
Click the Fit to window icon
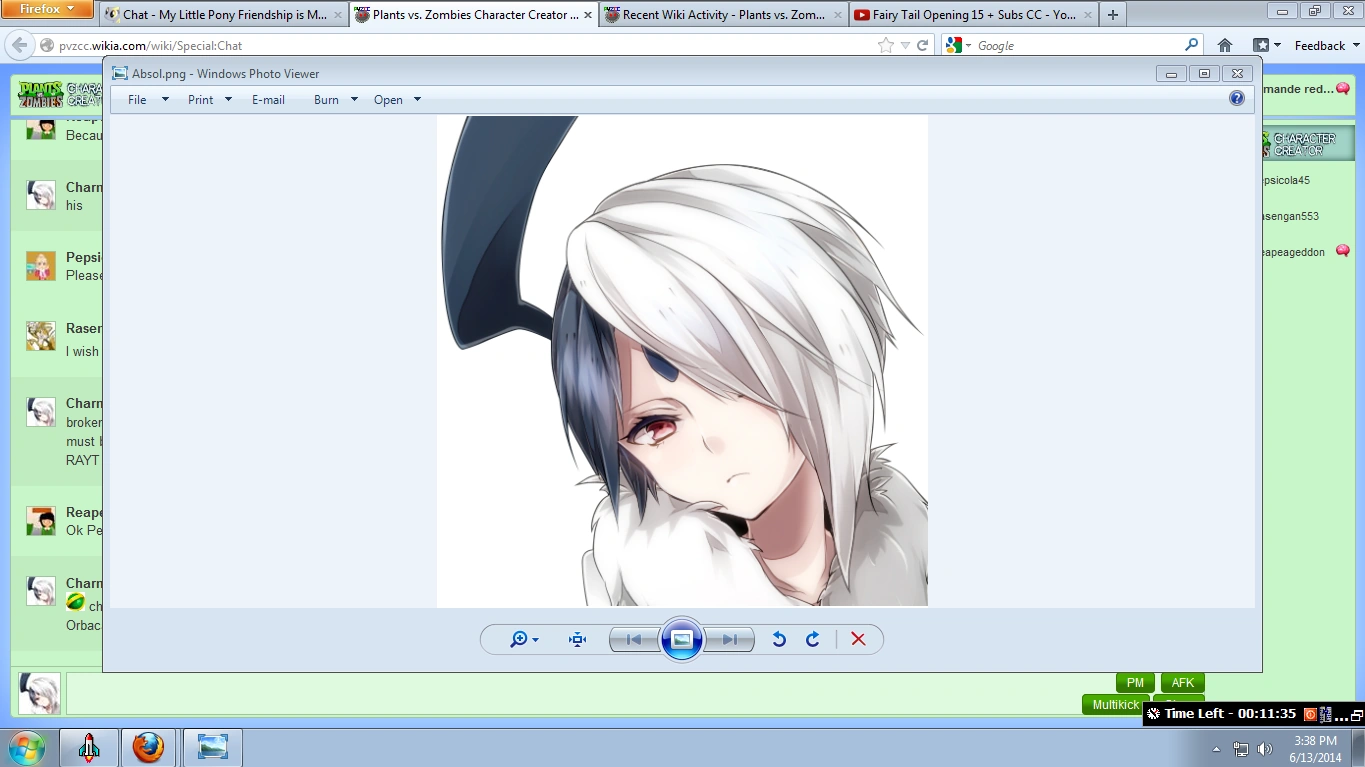(577, 639)
